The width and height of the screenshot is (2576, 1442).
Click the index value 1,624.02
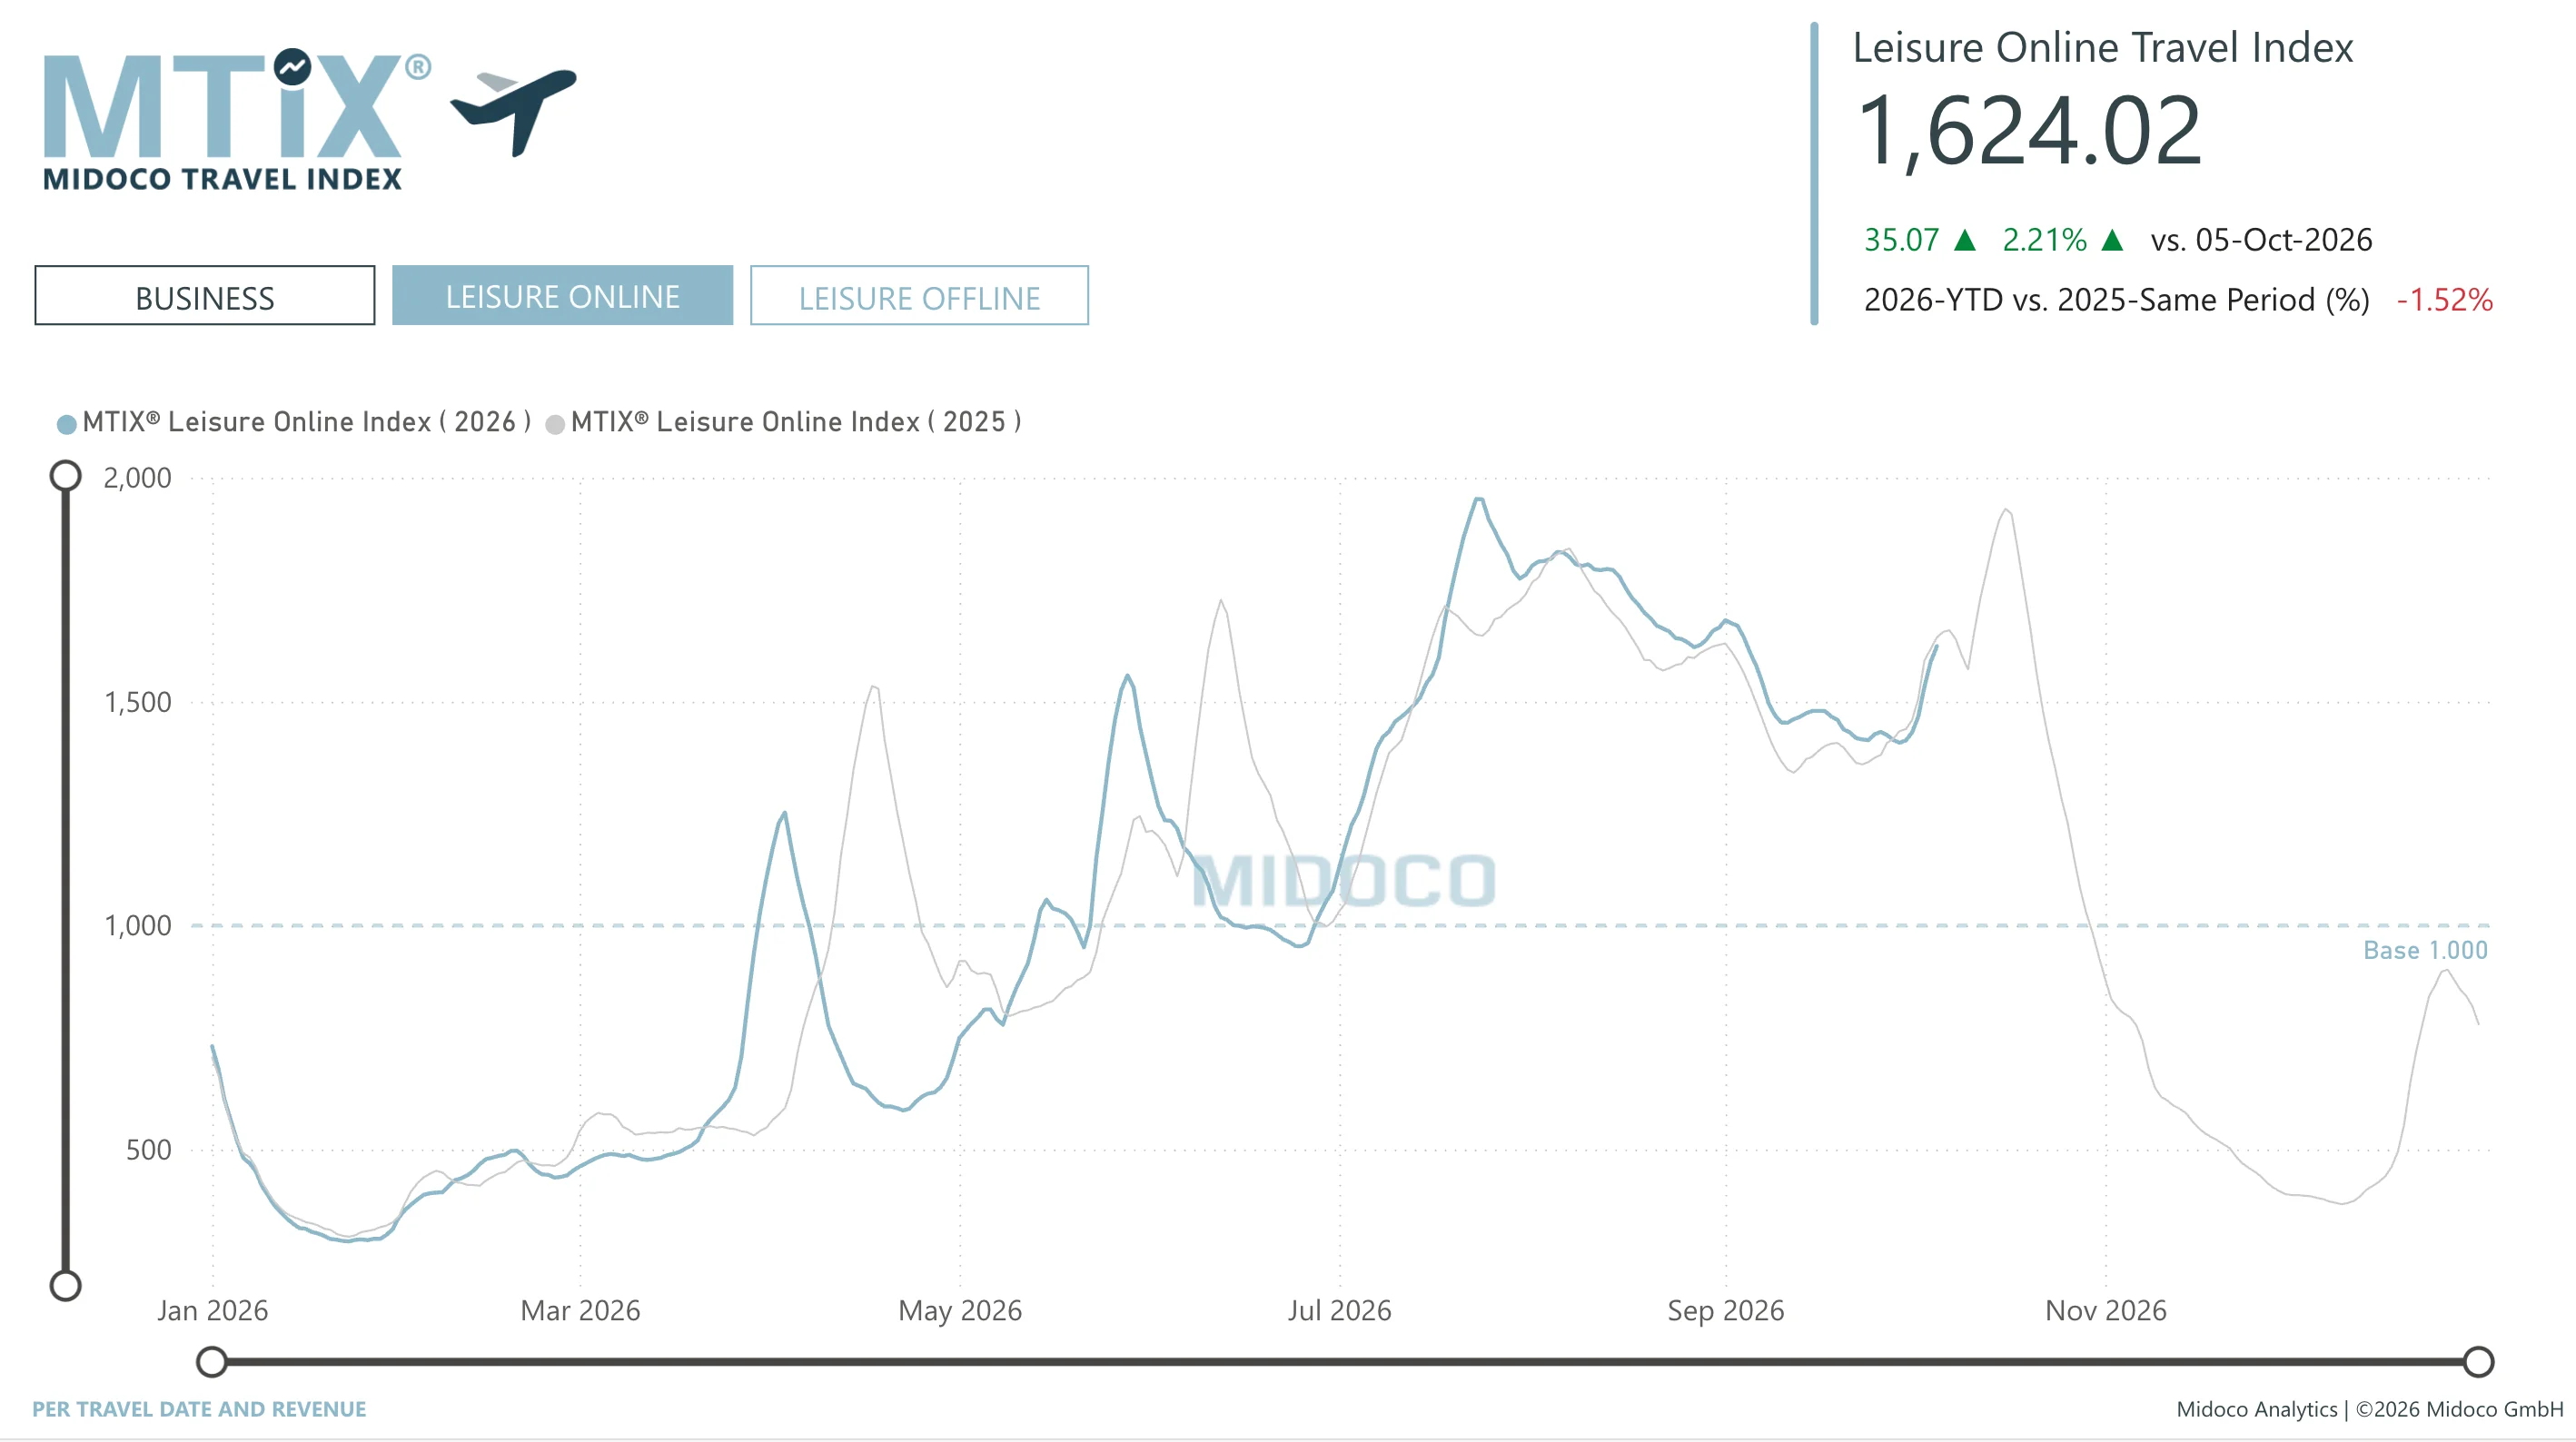(2030, 131)
